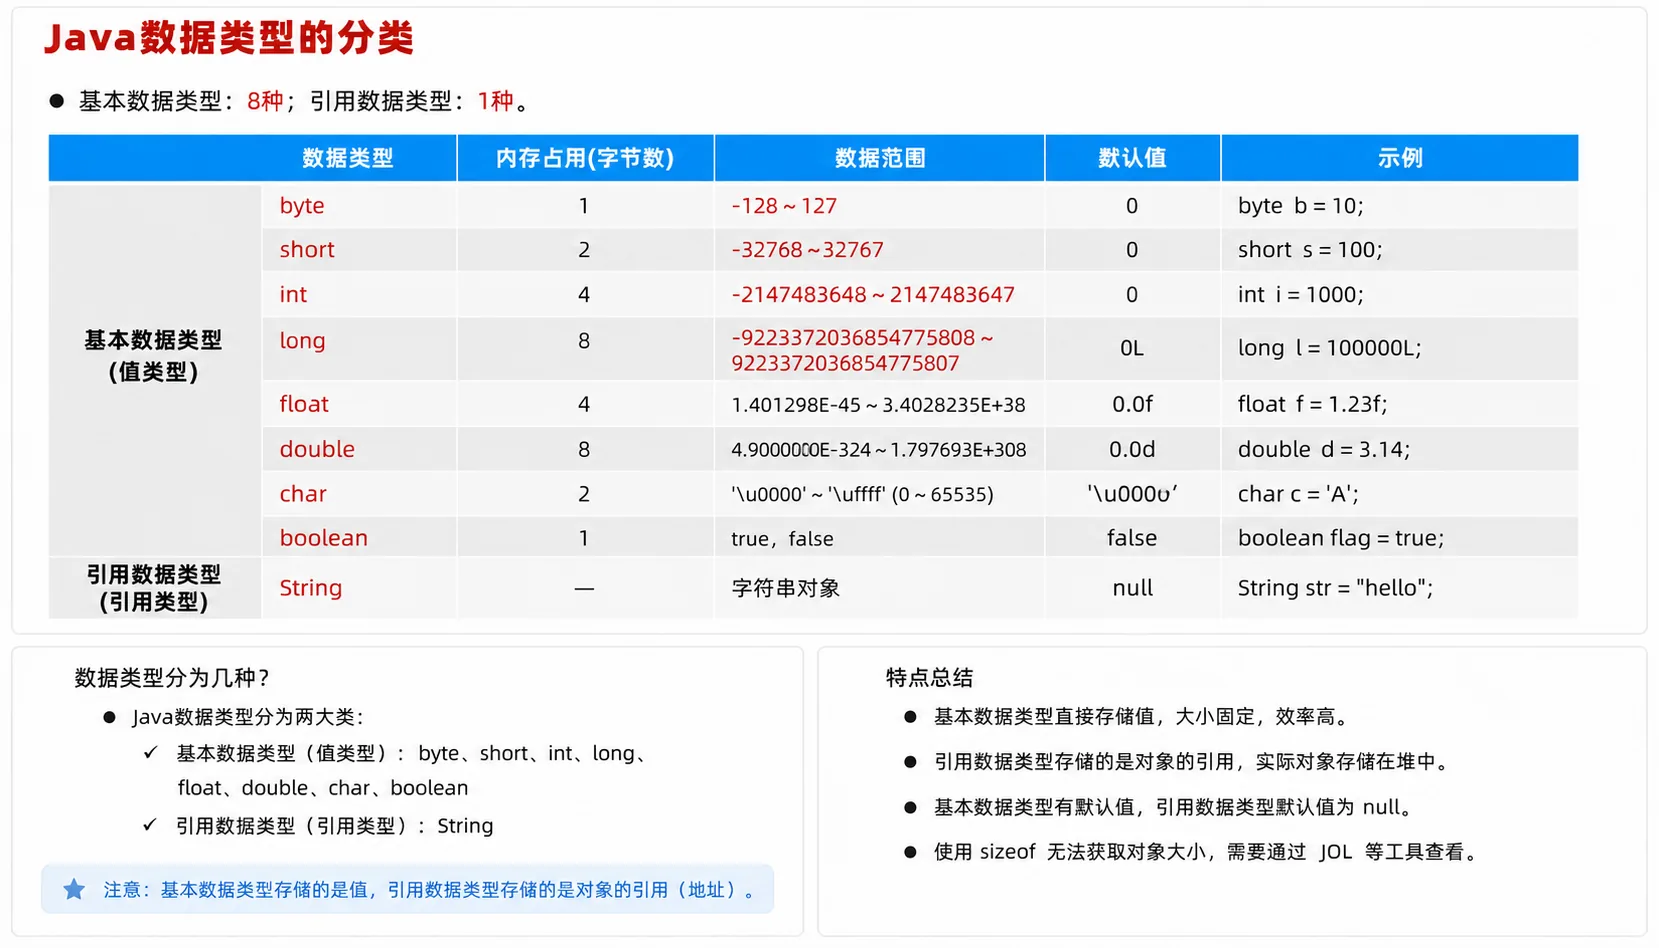Click the example 'boolean flag = true;'
This screenshot has height=948, width=1659.
point(1341,538)
